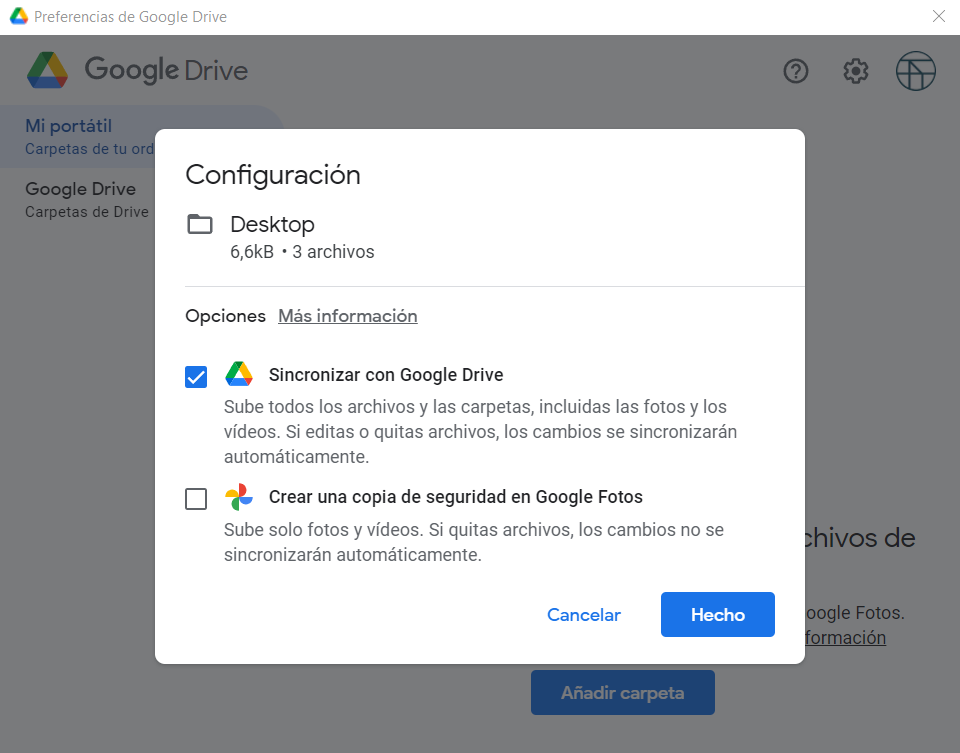Image resolution: width=960 pixels, height=753 pixels.
Task: Open the account avatar icon
Action: point(915,71)
